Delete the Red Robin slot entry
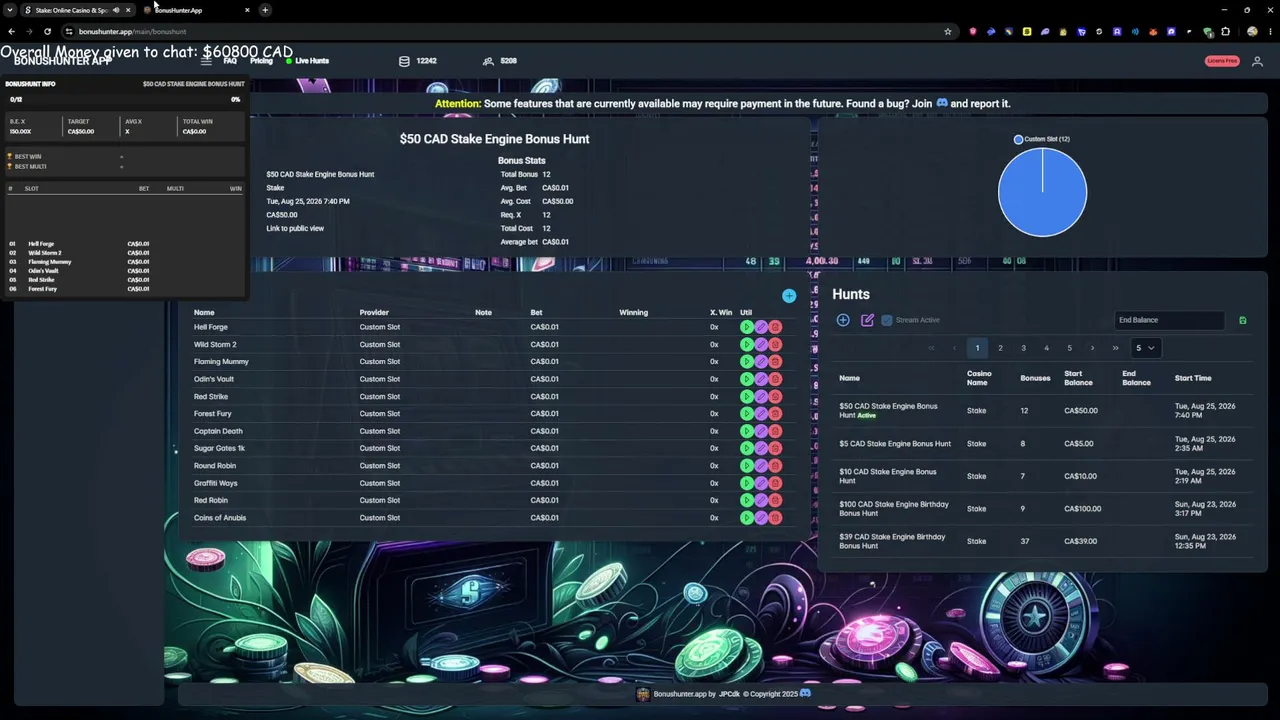 [775, 500]
